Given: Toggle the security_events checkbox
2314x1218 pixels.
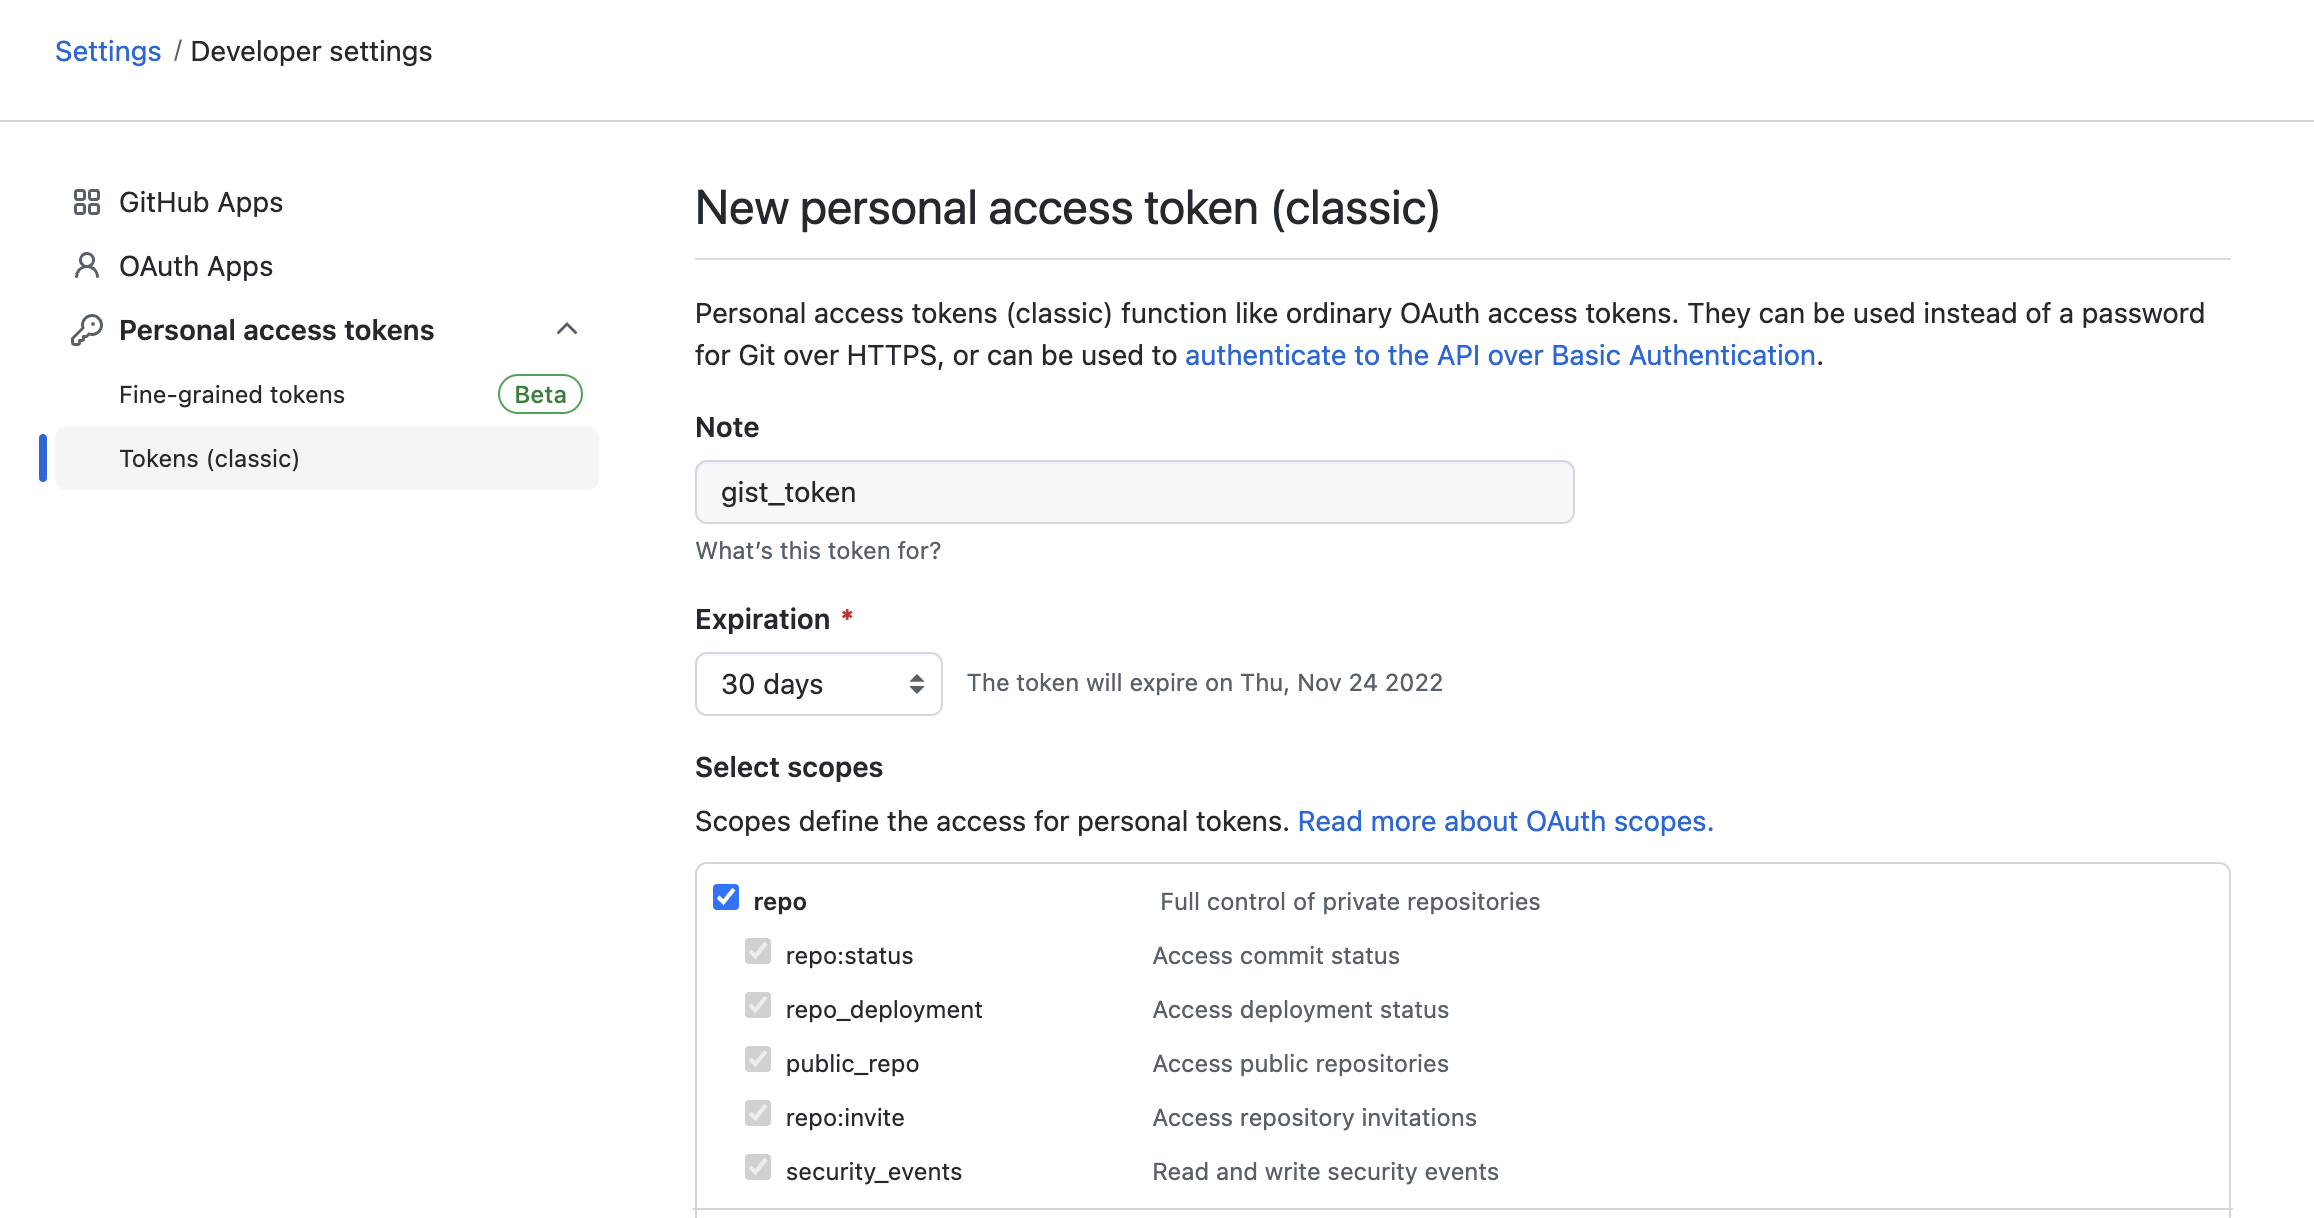Looking at the screenshot, I should click(758, 1168).
